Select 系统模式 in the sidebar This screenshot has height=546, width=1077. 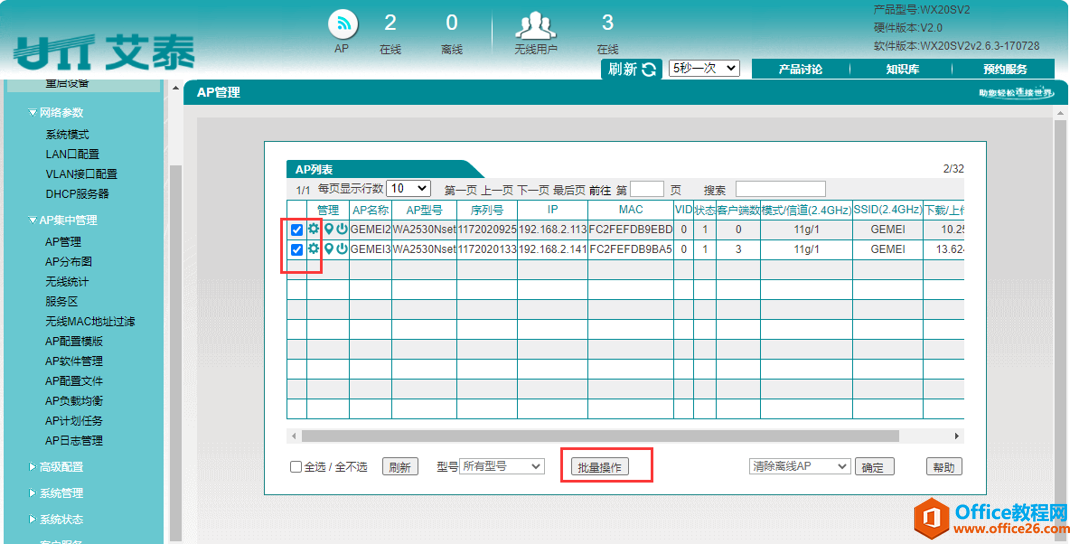coord(67,135)
